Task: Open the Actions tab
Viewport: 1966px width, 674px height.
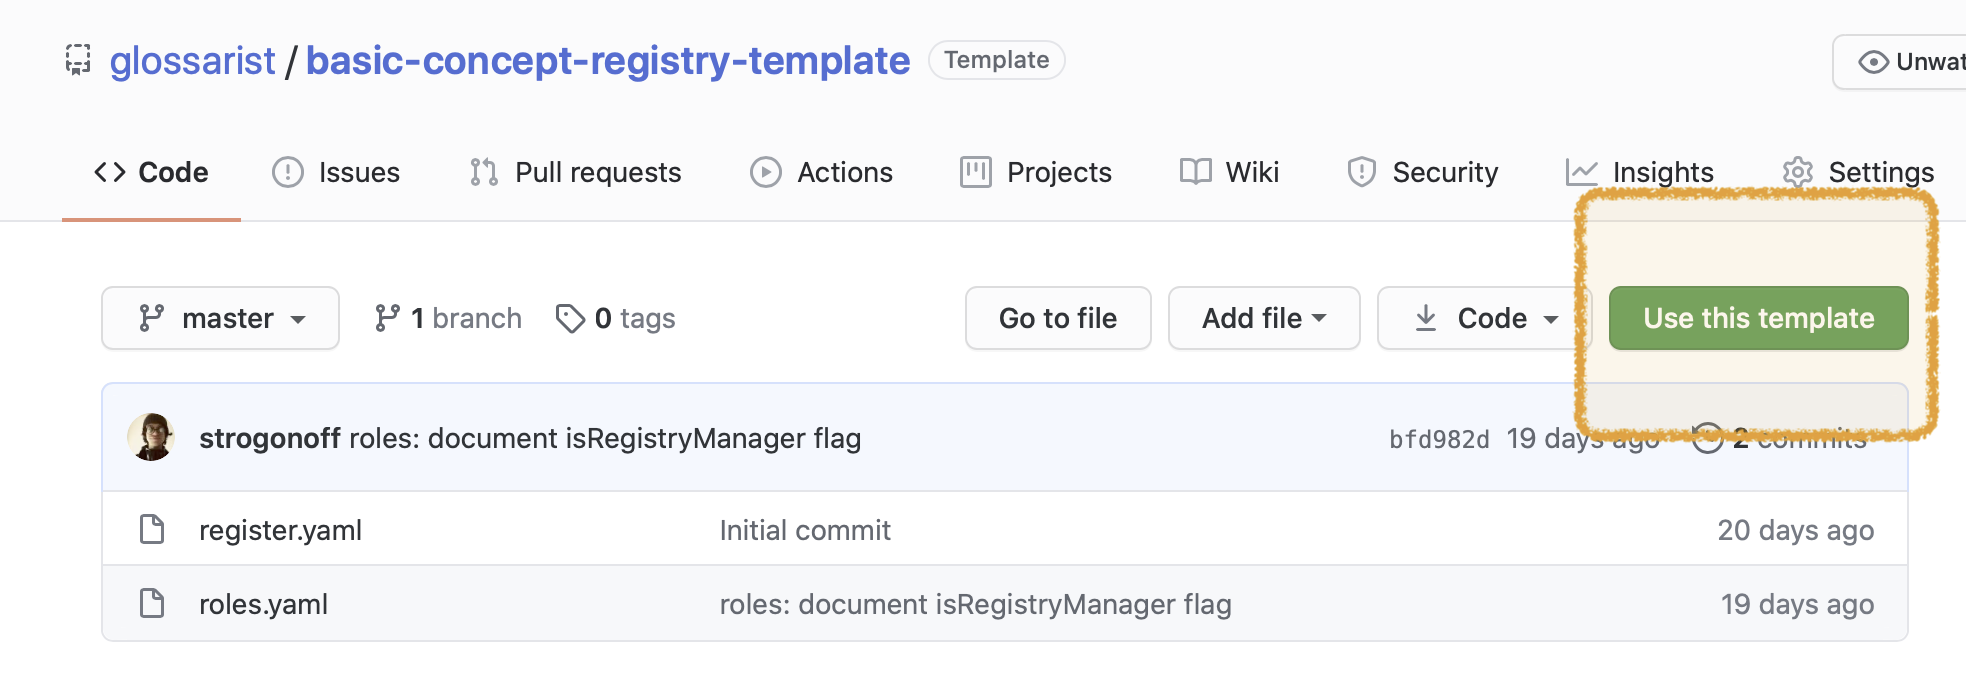Action: [x=821, y=172]
